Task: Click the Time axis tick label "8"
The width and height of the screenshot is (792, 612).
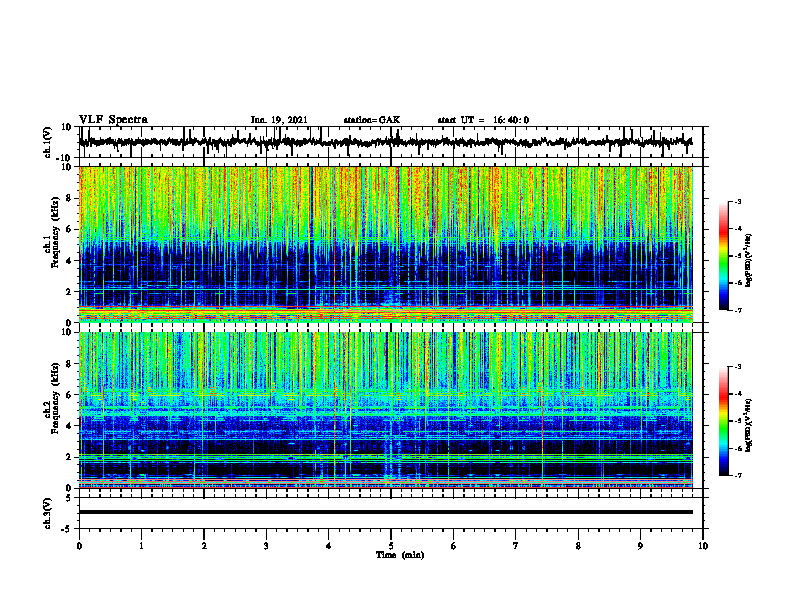Action: (578, 546)
